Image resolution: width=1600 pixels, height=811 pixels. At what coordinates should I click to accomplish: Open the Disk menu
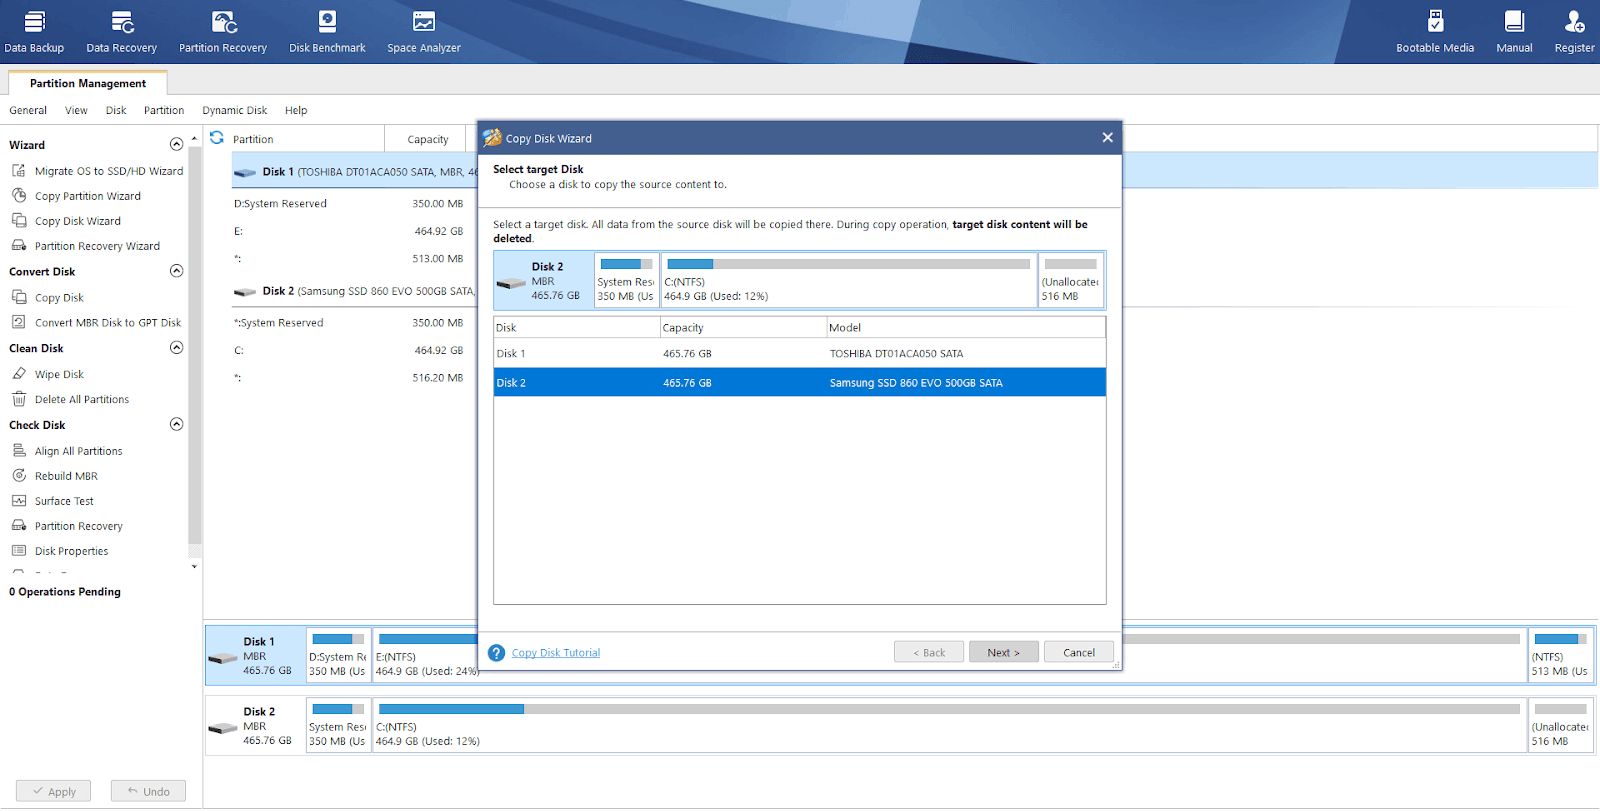(x=116, y=111)
